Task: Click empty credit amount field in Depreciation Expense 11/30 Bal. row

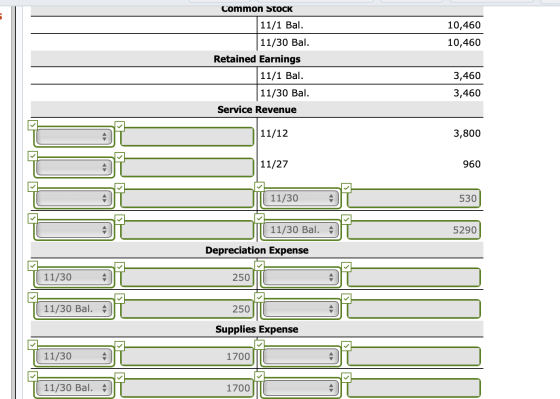Action: point(414,309)
